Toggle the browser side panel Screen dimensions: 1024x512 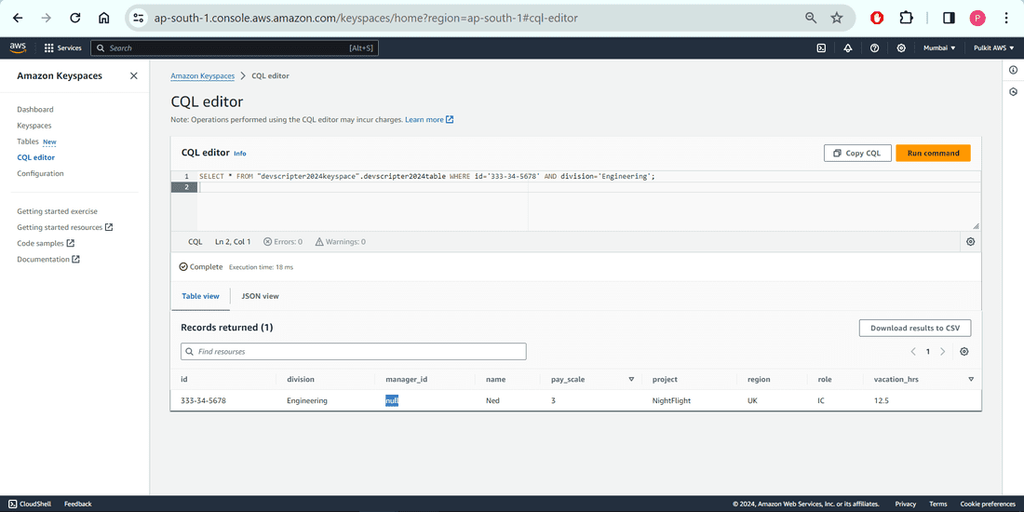point(949,18)
